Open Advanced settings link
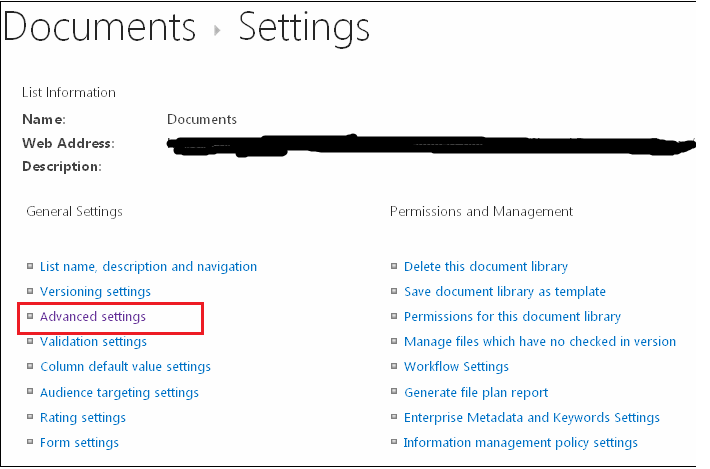Image resolution: width=710 pixels, height=469 pixels. (x=93, y=316)
